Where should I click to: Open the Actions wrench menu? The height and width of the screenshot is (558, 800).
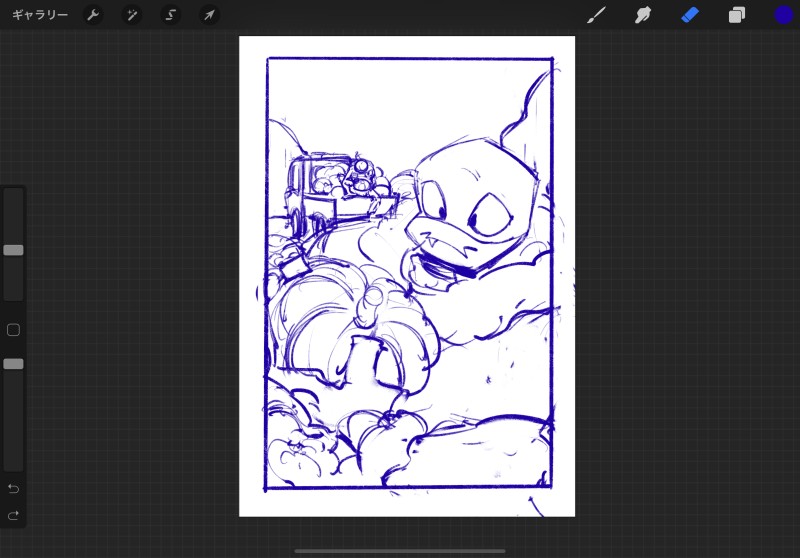93,15
